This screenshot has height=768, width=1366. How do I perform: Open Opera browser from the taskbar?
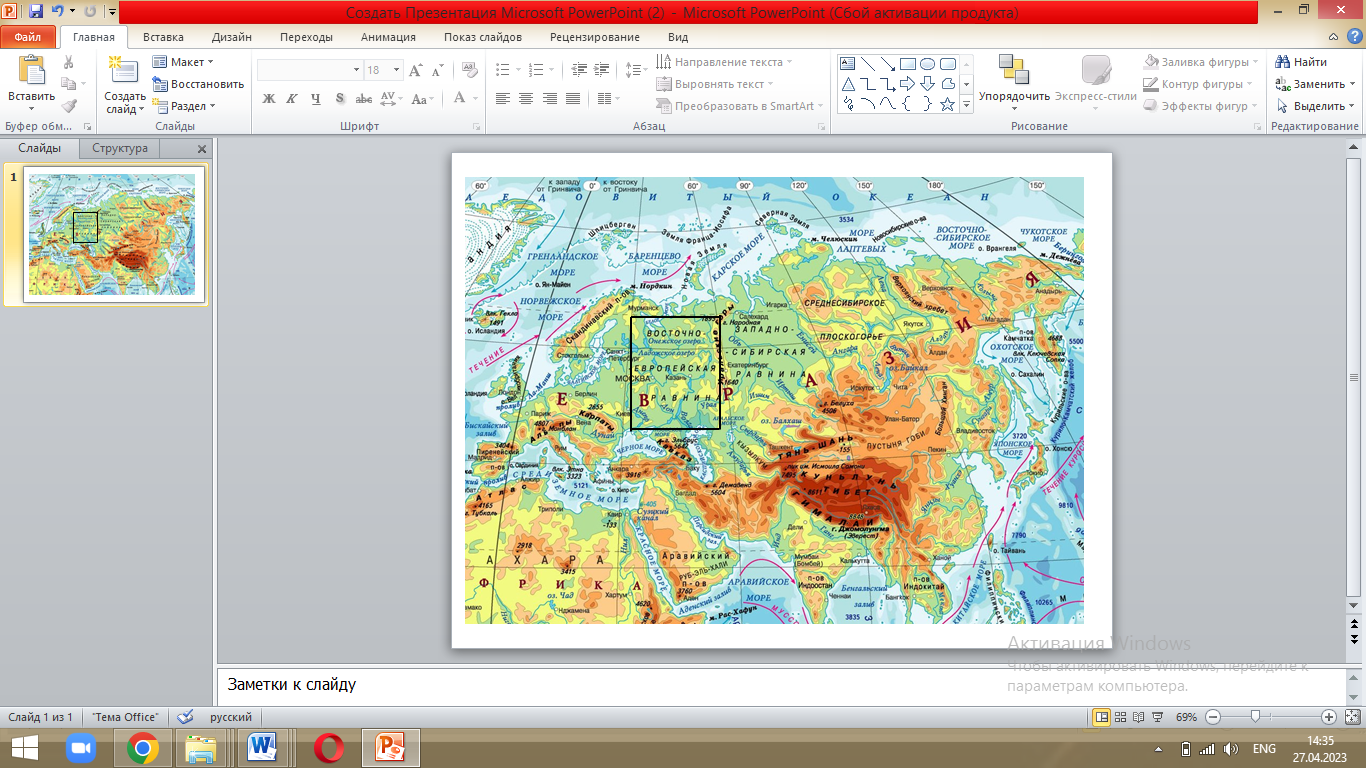click(x=328, y=748)
